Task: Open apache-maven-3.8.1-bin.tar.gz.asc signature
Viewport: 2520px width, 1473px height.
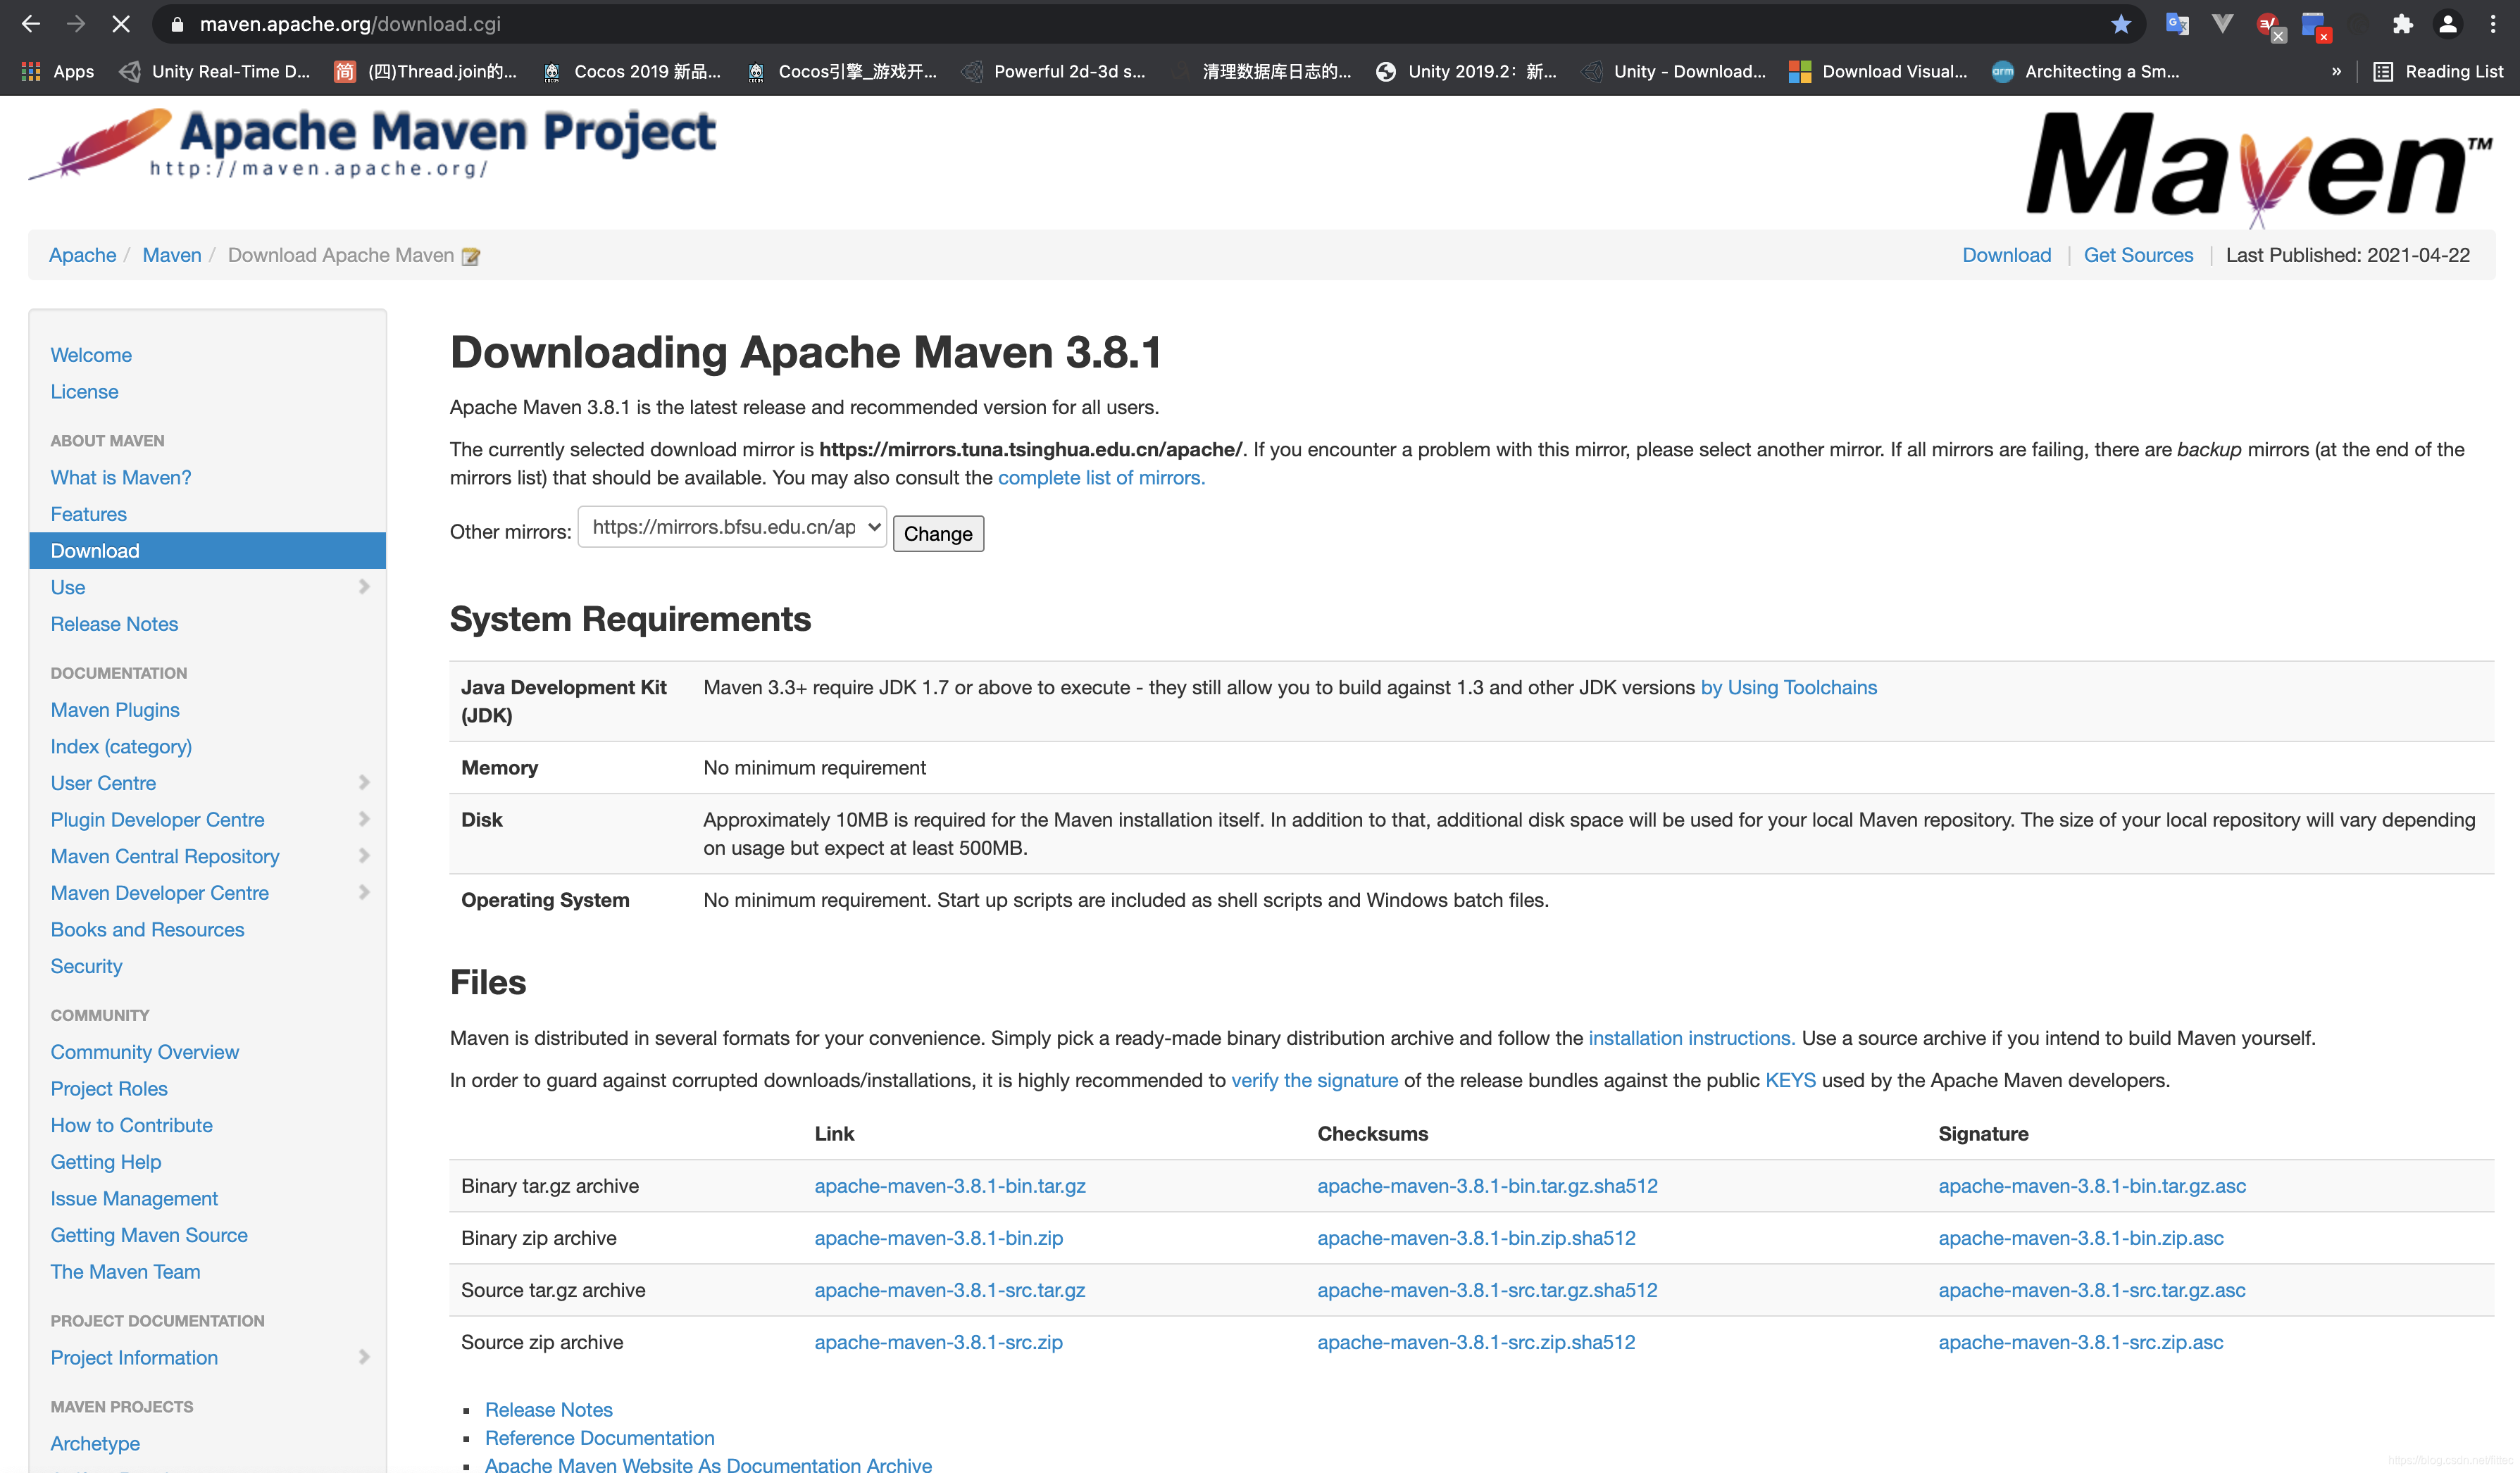Action: point(2092,1186)
